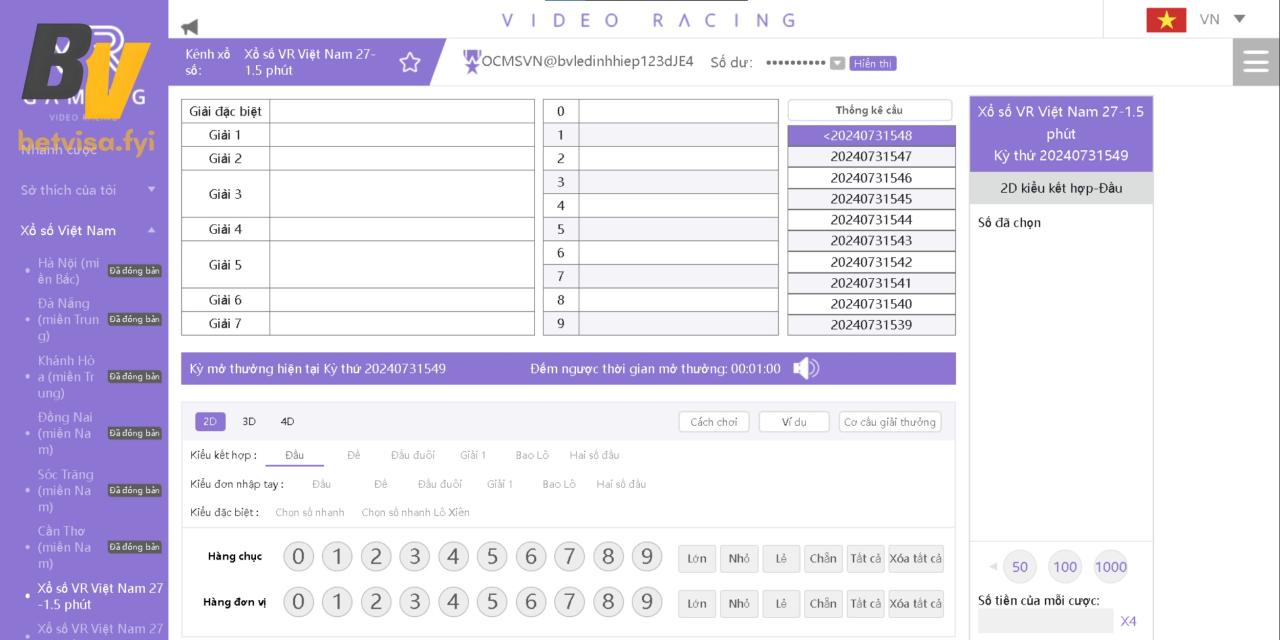Click Xóa tất cả for Hàng chục
Screen dimensions: 1280x640
coord(915,559)
